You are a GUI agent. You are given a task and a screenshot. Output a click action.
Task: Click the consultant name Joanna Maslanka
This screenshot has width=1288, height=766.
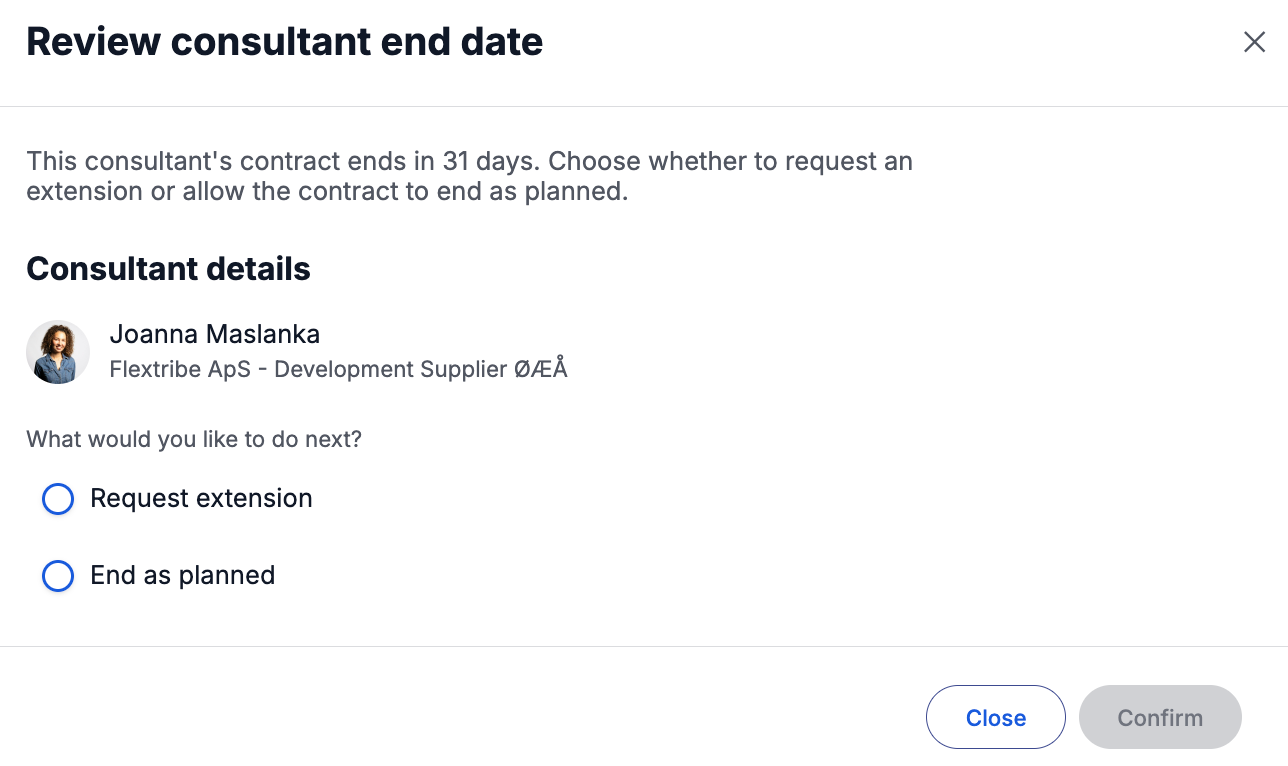pos(215,334)
